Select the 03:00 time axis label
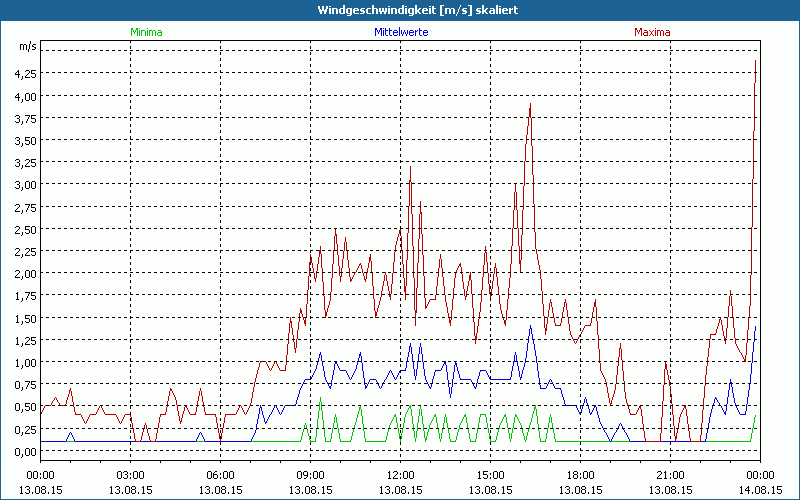The width and height of the screenshot is (800, 500). click(130, 475)
